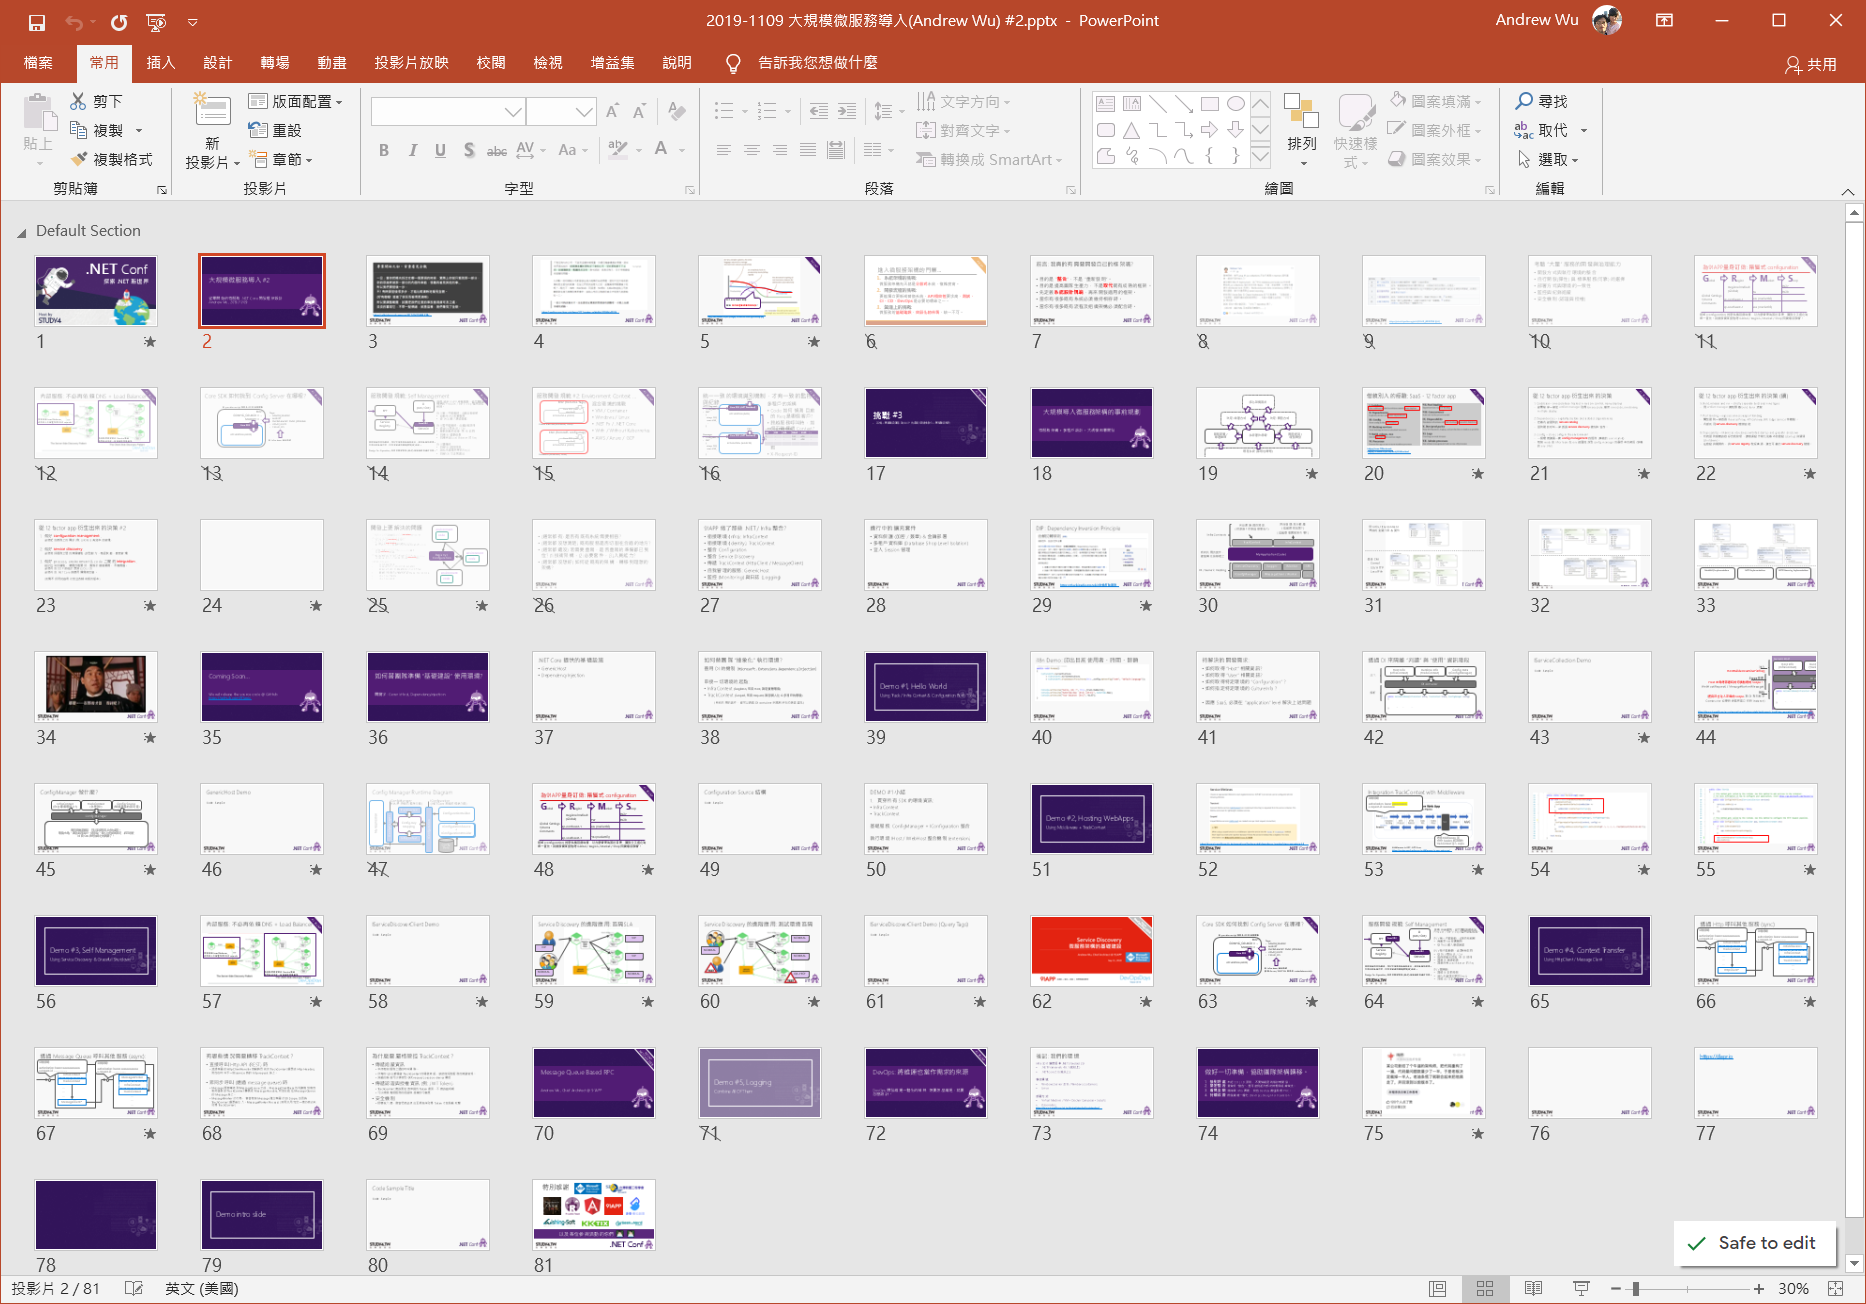Switch to Normal view in status bar
Image resolution: width=1866 pixels, height=1304 pixels.
point(1437,1289)
